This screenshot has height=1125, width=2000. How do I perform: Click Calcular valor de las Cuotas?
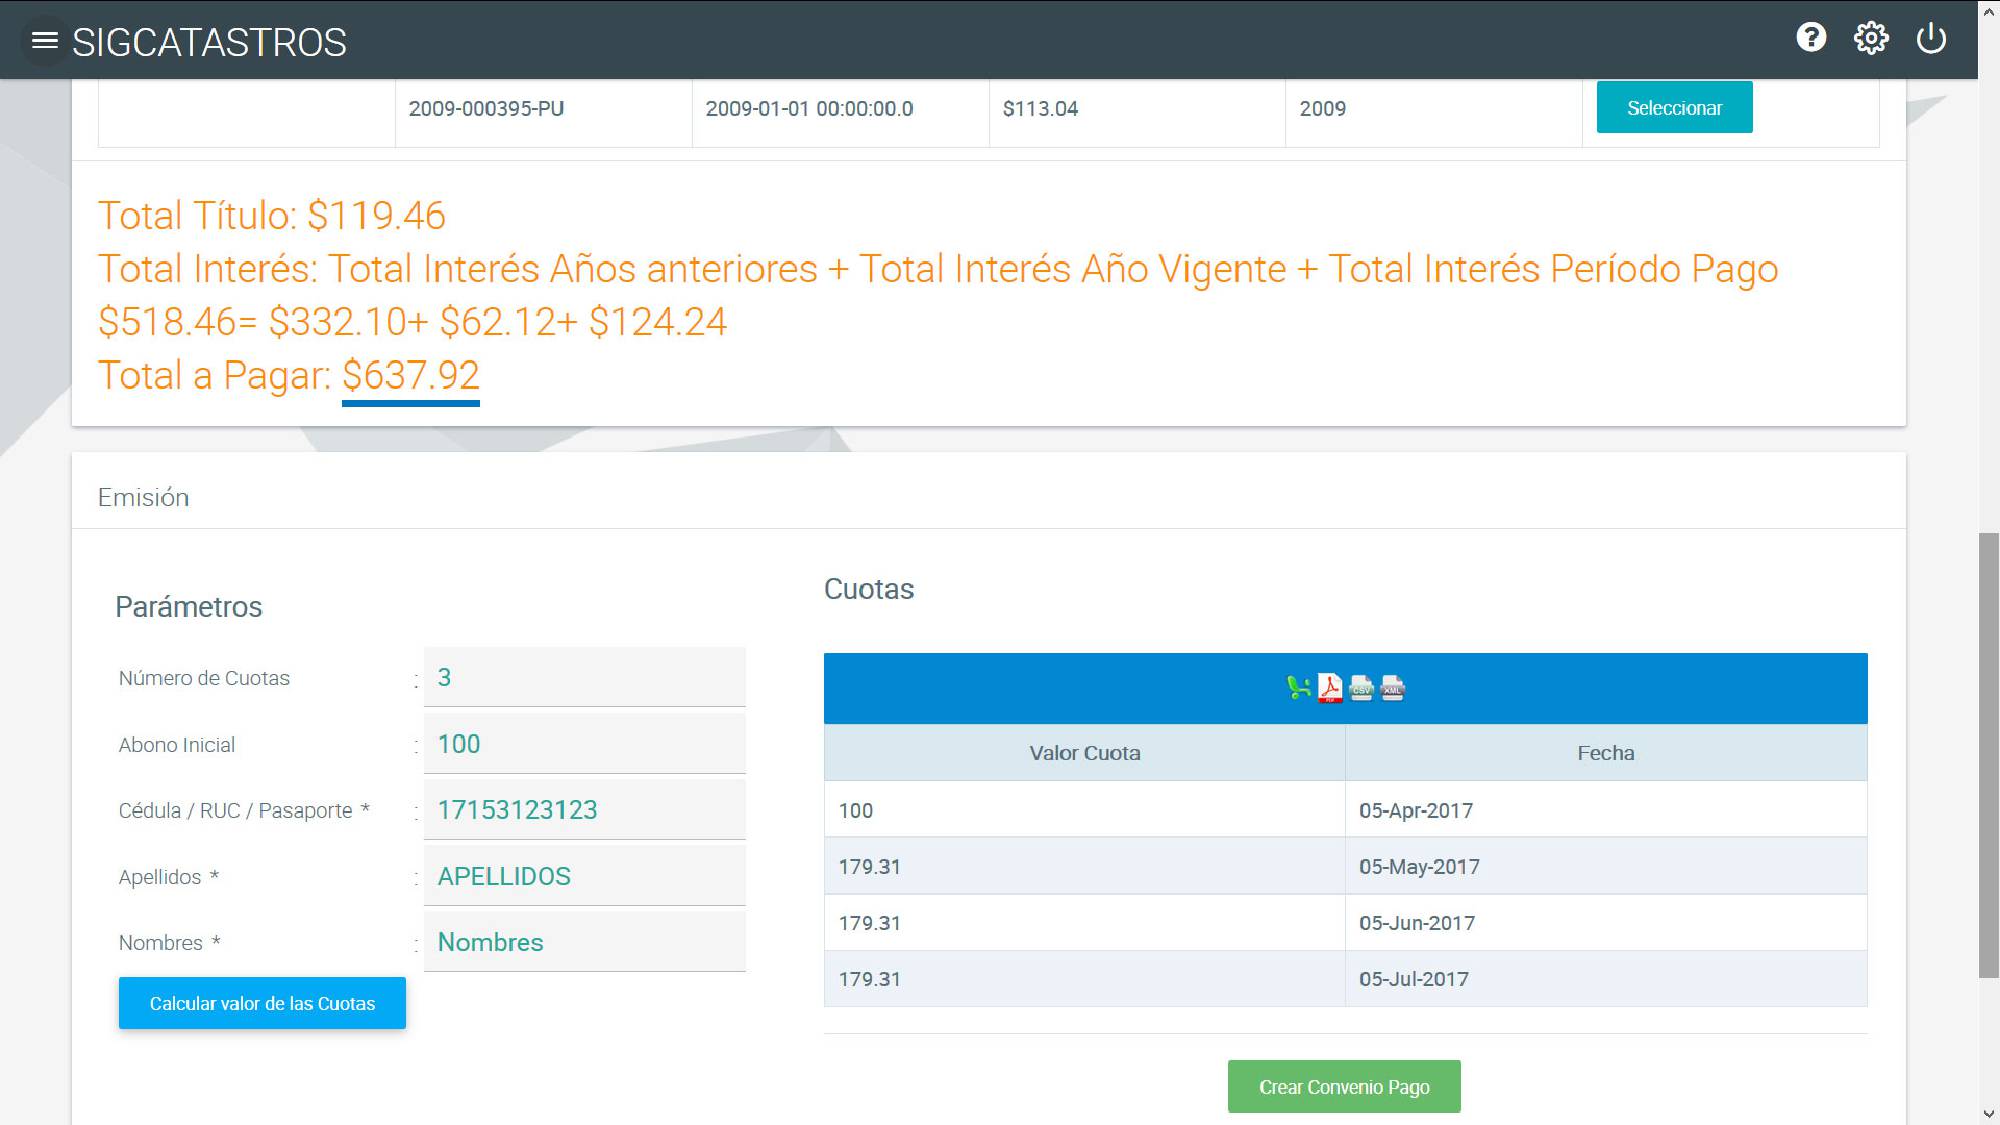(262, 1003)
